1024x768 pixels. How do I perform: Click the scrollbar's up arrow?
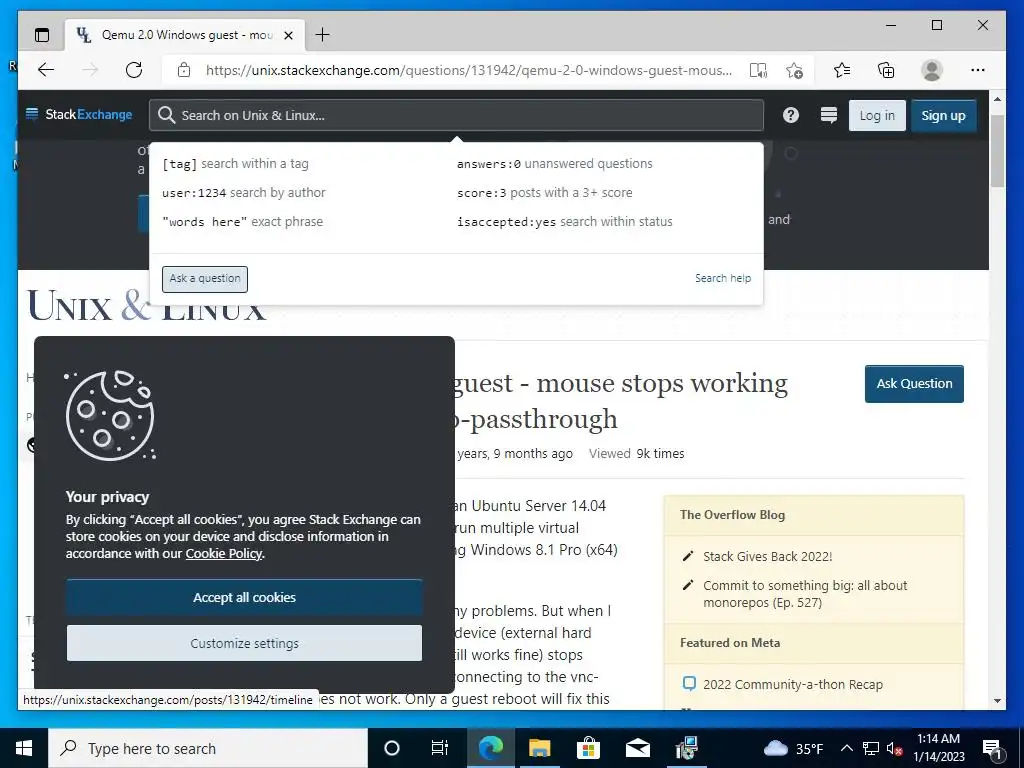[997, 99]
